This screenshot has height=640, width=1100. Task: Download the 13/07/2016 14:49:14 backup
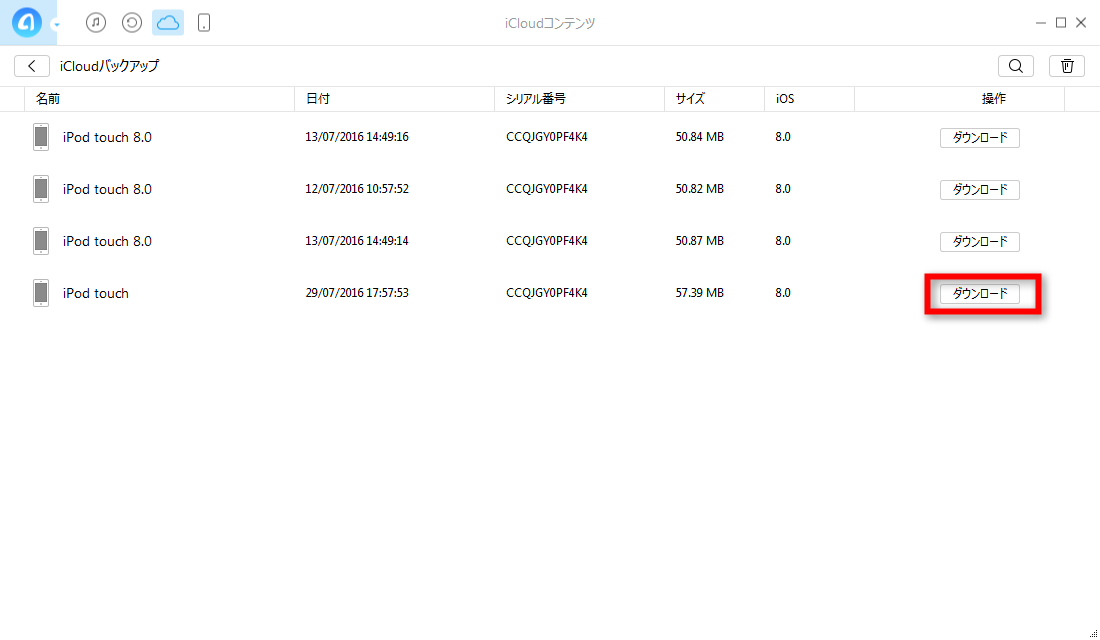[x=980, y=241]
